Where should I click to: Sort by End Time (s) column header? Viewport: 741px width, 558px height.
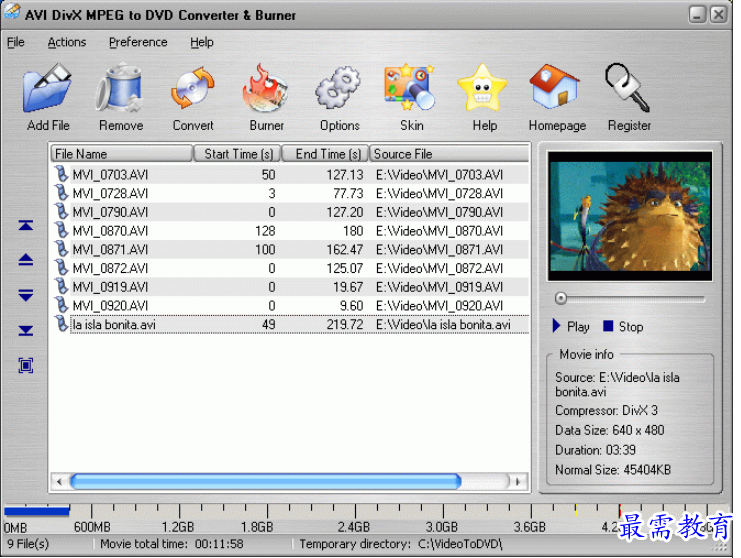pyautogui.click(x=325, y=154)
